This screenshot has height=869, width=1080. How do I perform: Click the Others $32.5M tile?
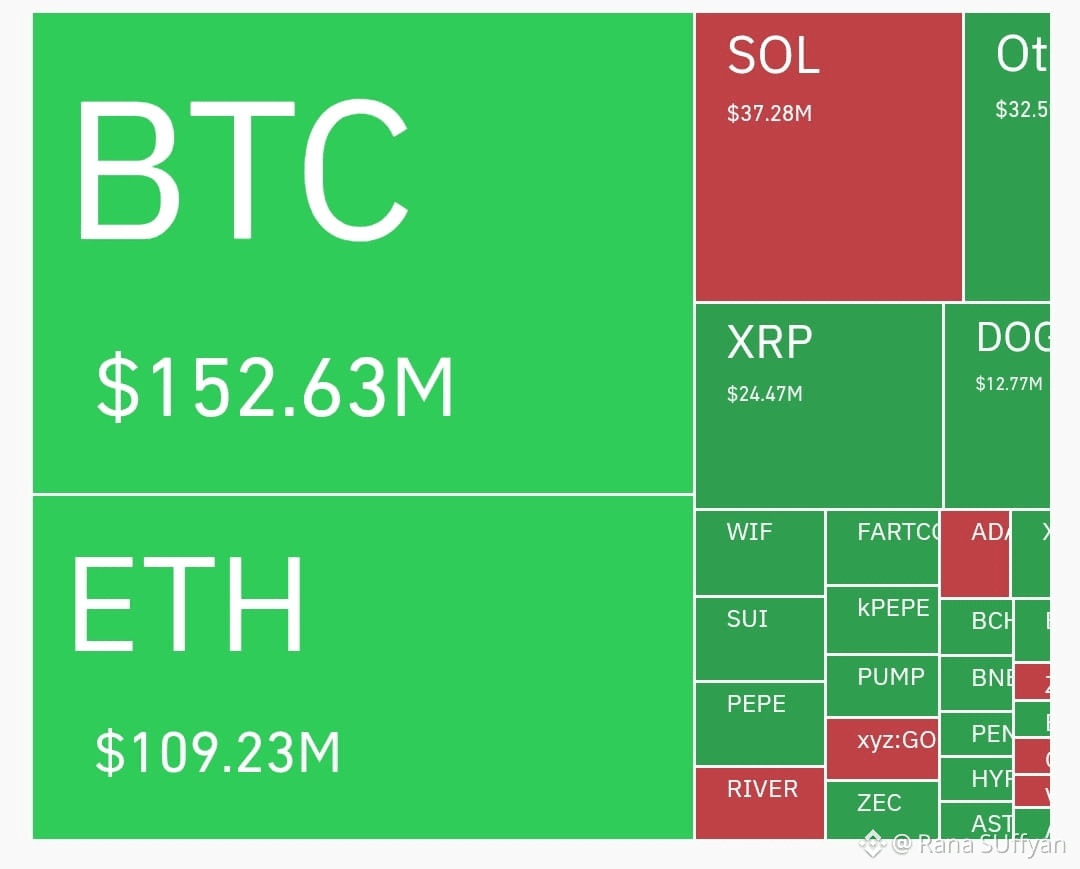[1007, 157]
